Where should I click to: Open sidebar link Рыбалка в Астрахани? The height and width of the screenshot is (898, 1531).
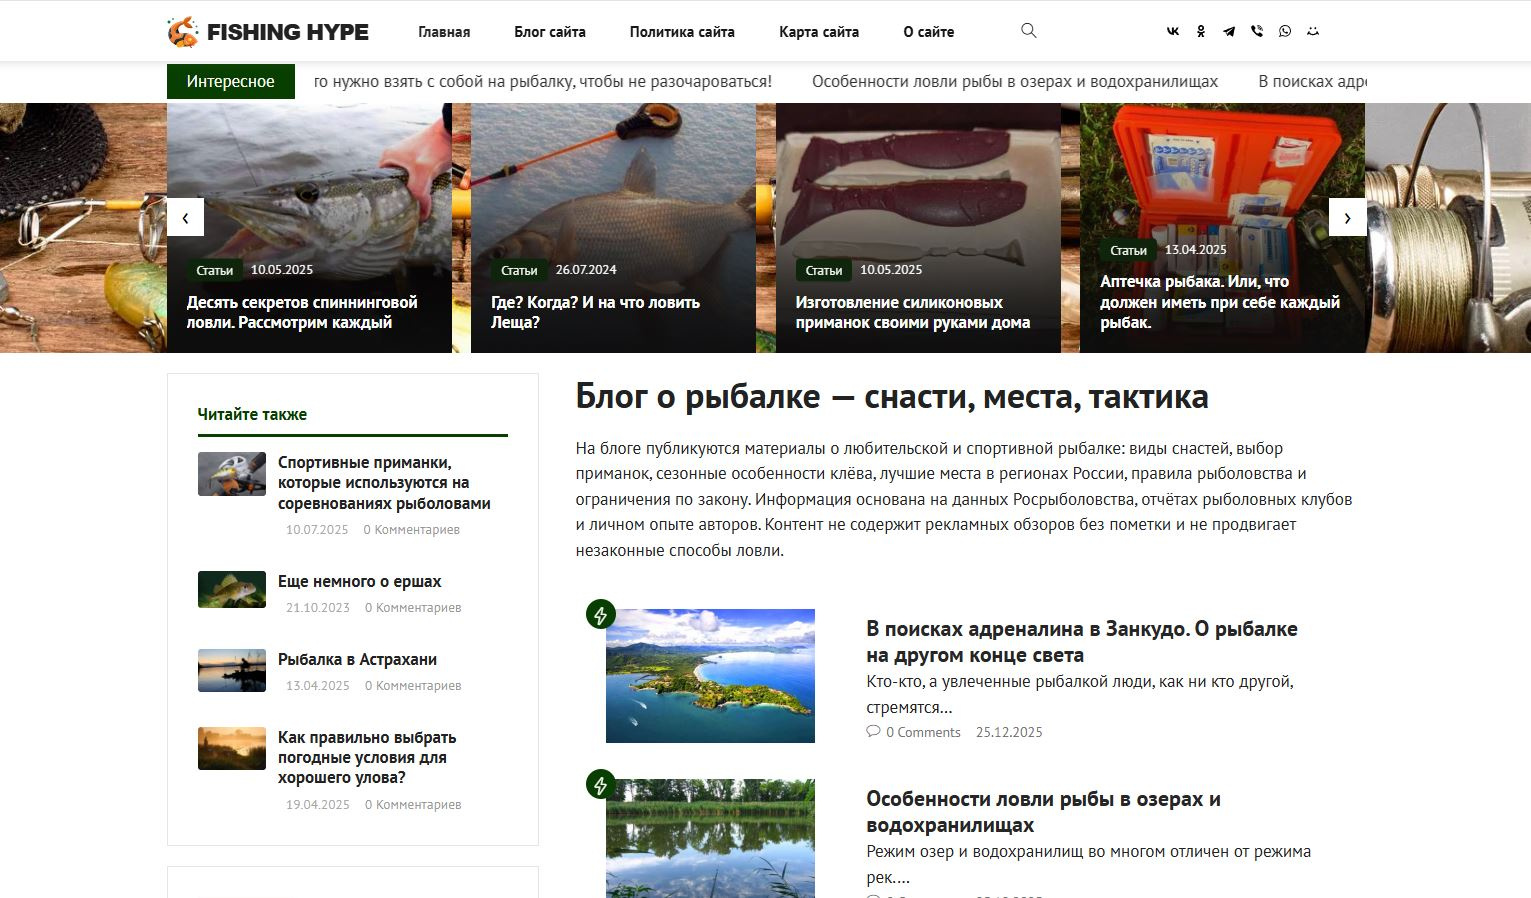[357, 659]
